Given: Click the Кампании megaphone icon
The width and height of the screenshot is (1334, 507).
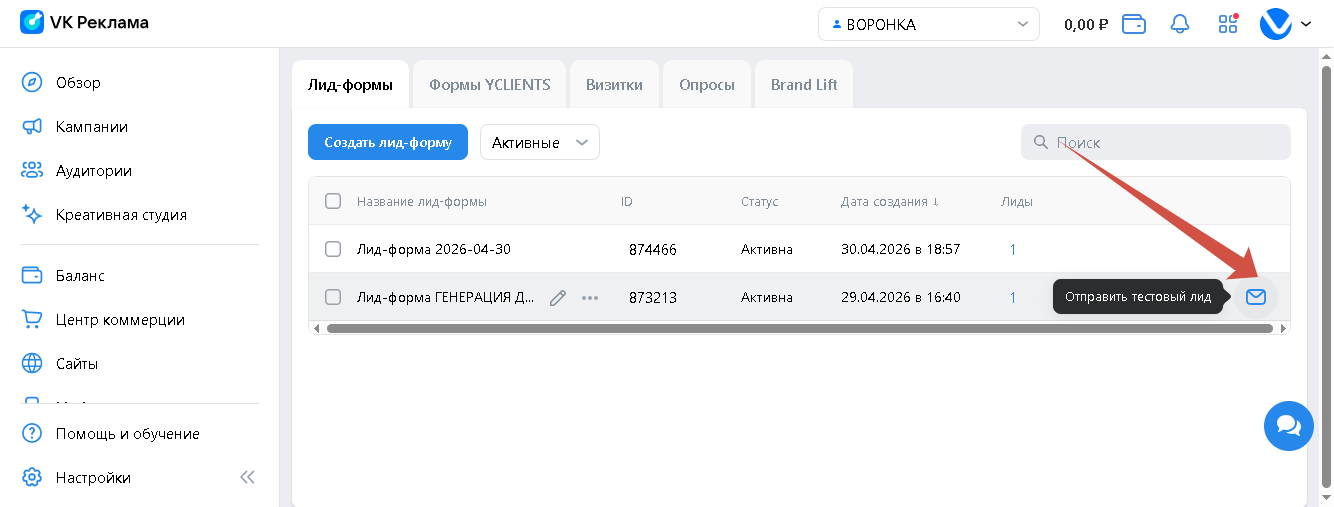Looking at the screenshot, I should 32,127.
